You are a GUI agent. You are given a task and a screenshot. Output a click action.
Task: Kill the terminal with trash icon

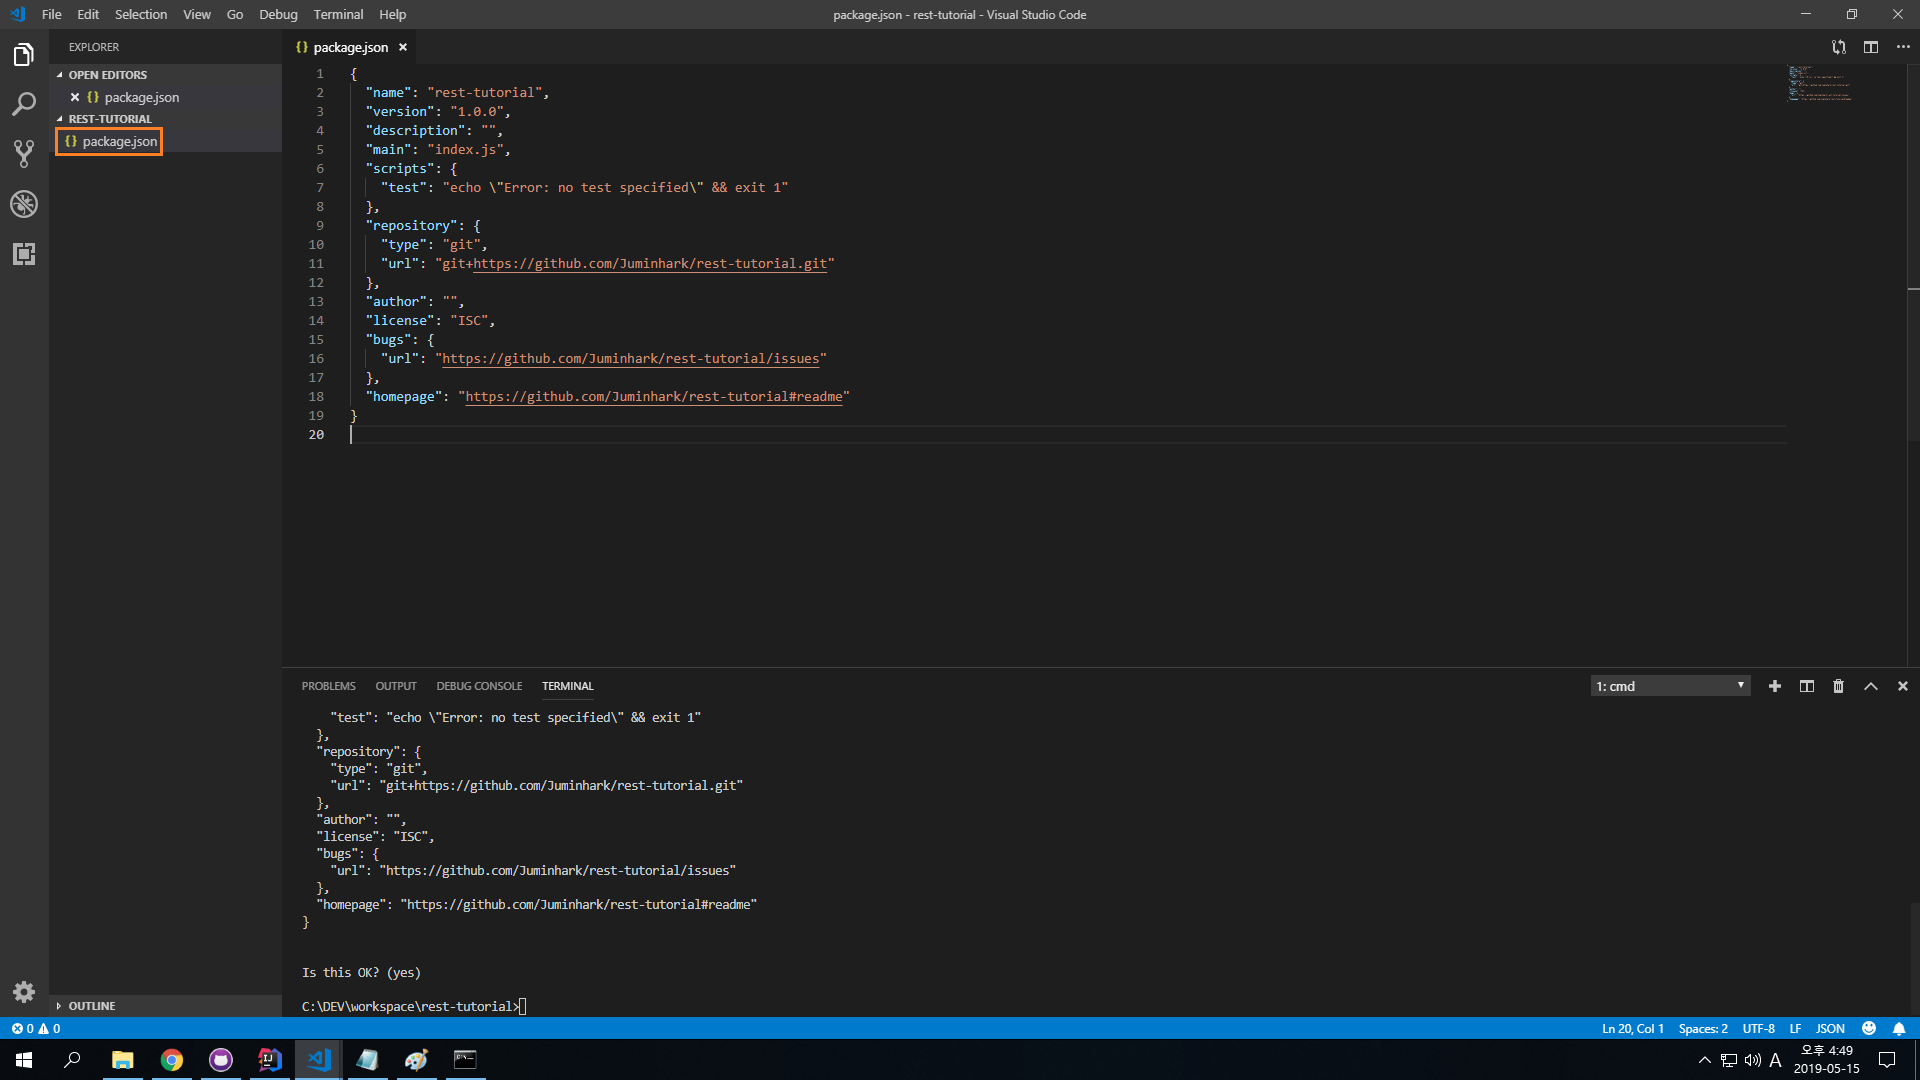coord(1838,686)
